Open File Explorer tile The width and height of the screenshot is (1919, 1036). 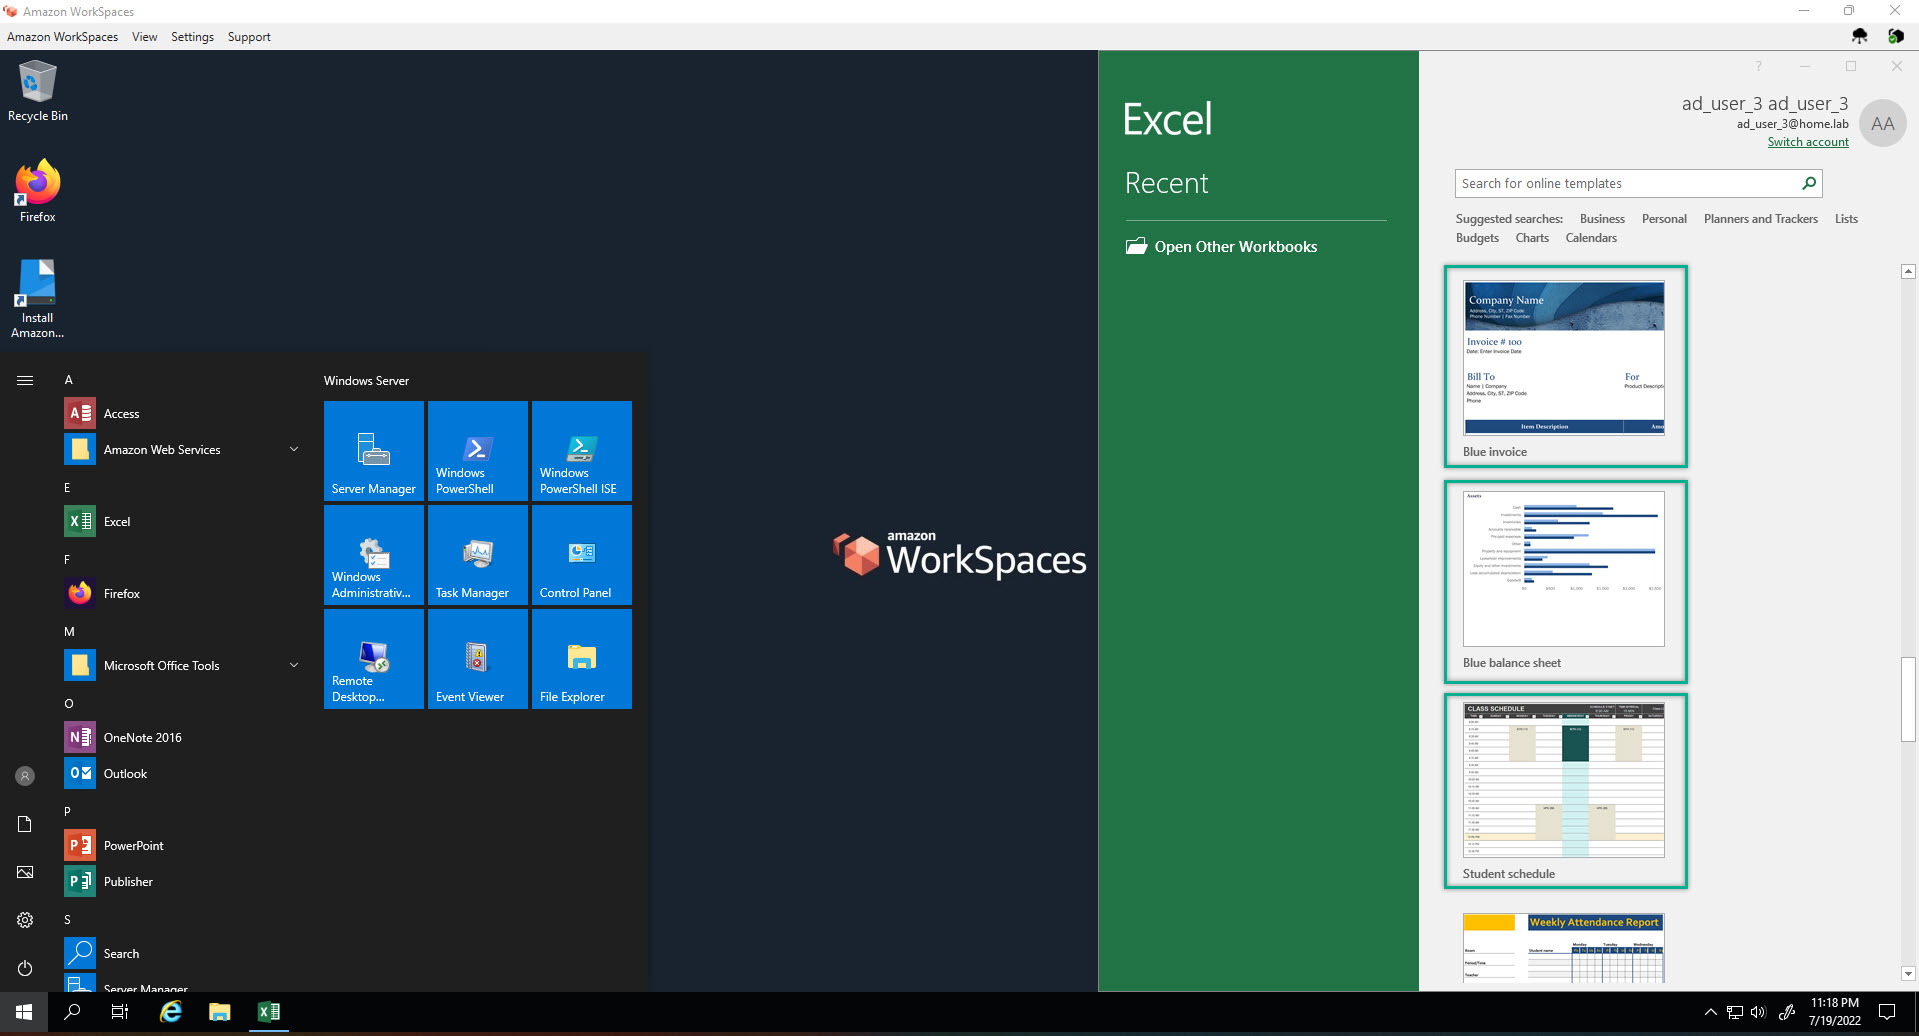point(581,659)
